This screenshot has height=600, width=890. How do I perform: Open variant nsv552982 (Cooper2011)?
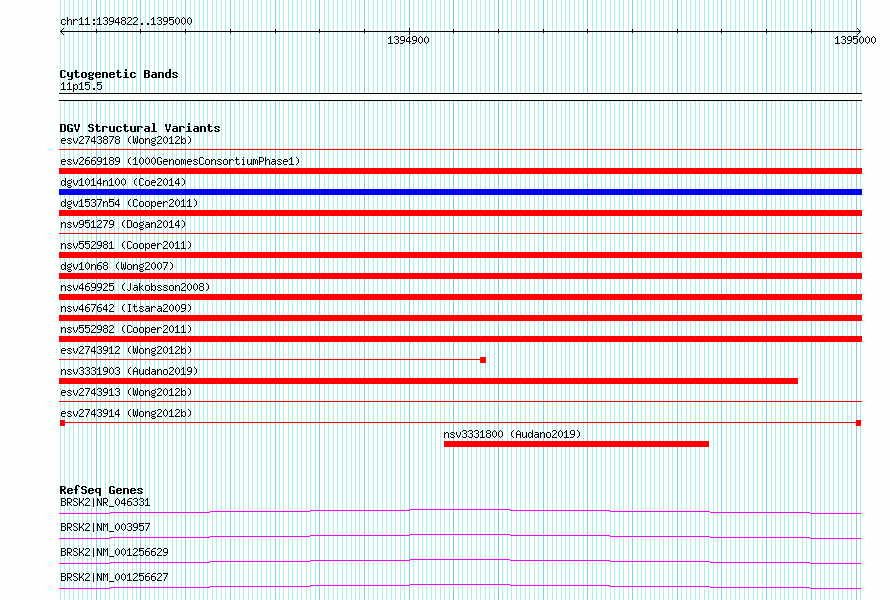126,329
